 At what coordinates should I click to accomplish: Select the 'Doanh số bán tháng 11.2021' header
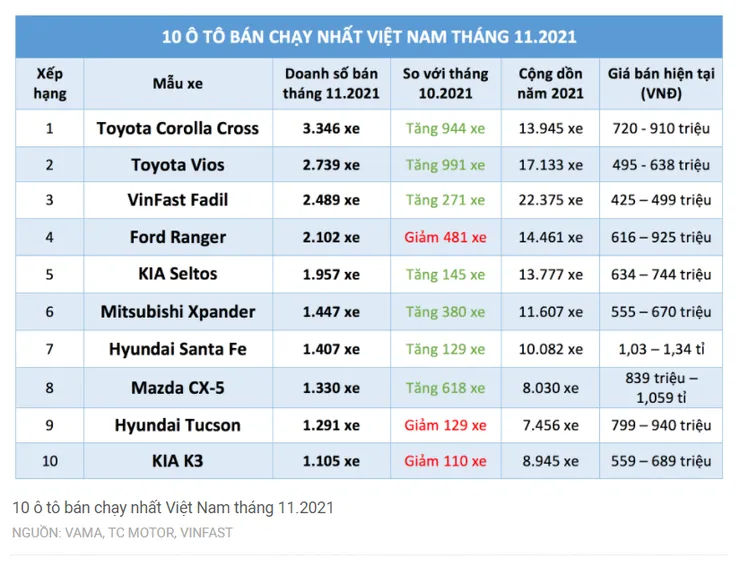pos(331,84)
